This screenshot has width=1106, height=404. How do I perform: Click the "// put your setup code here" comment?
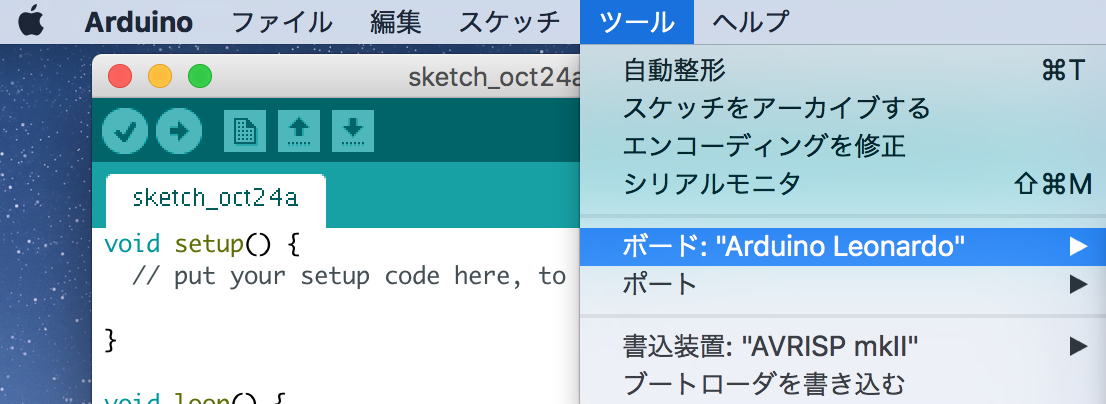click(348, 276)
